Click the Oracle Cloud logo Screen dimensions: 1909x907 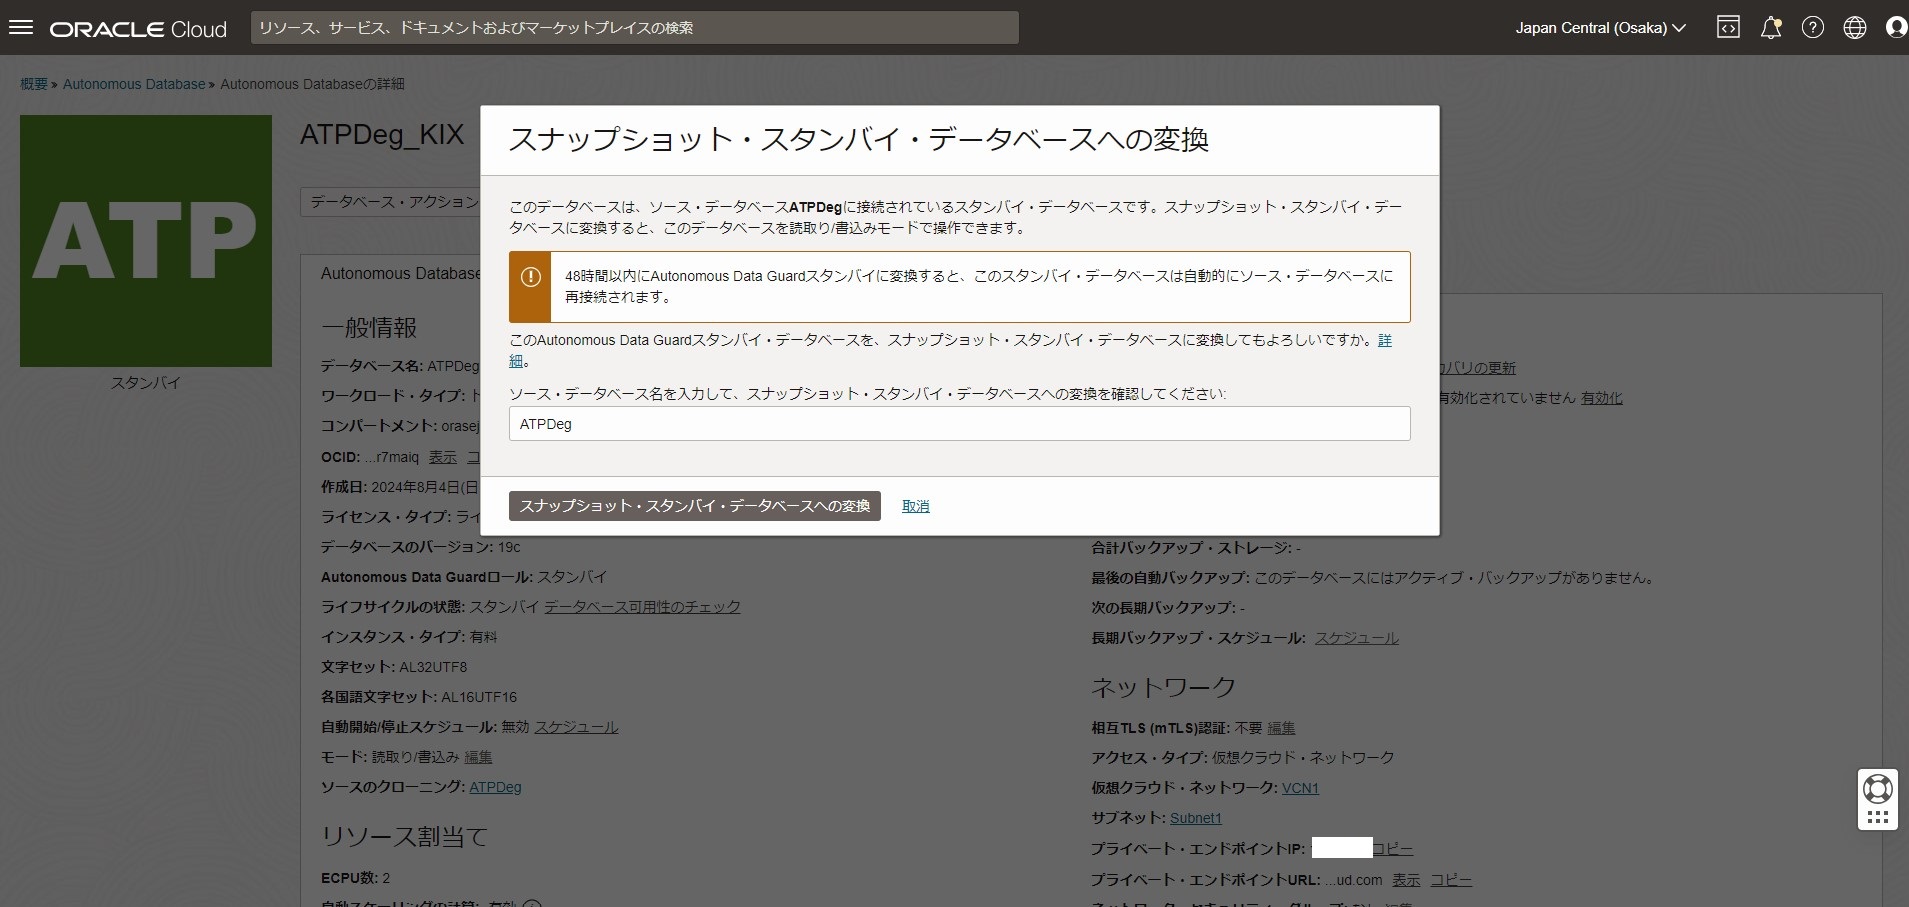tap(138, 29)
